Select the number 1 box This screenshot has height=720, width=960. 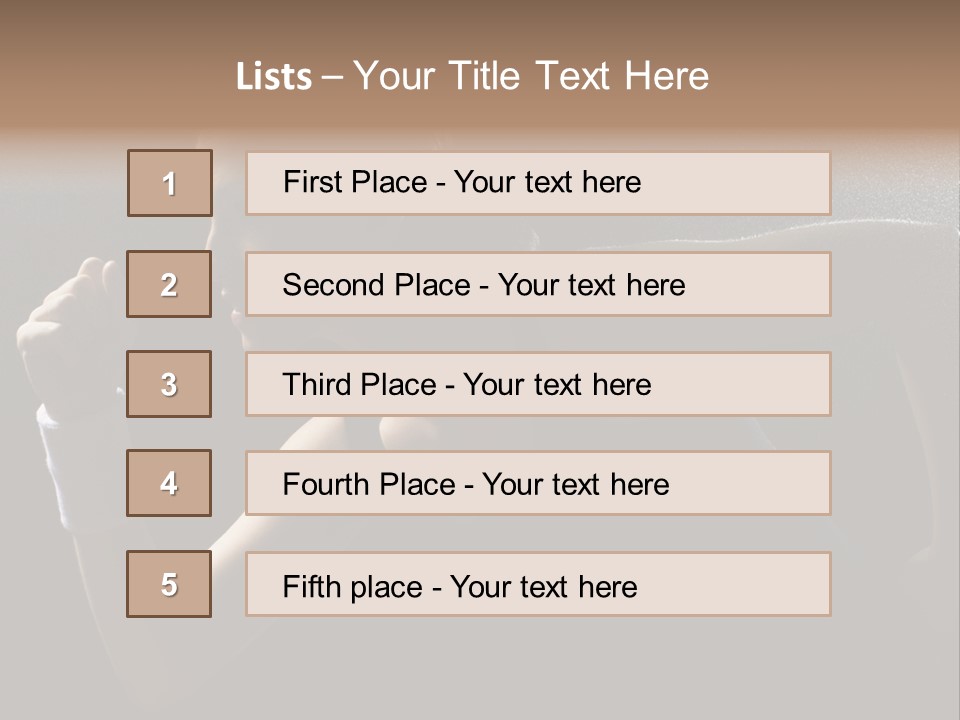pos(170,183)
